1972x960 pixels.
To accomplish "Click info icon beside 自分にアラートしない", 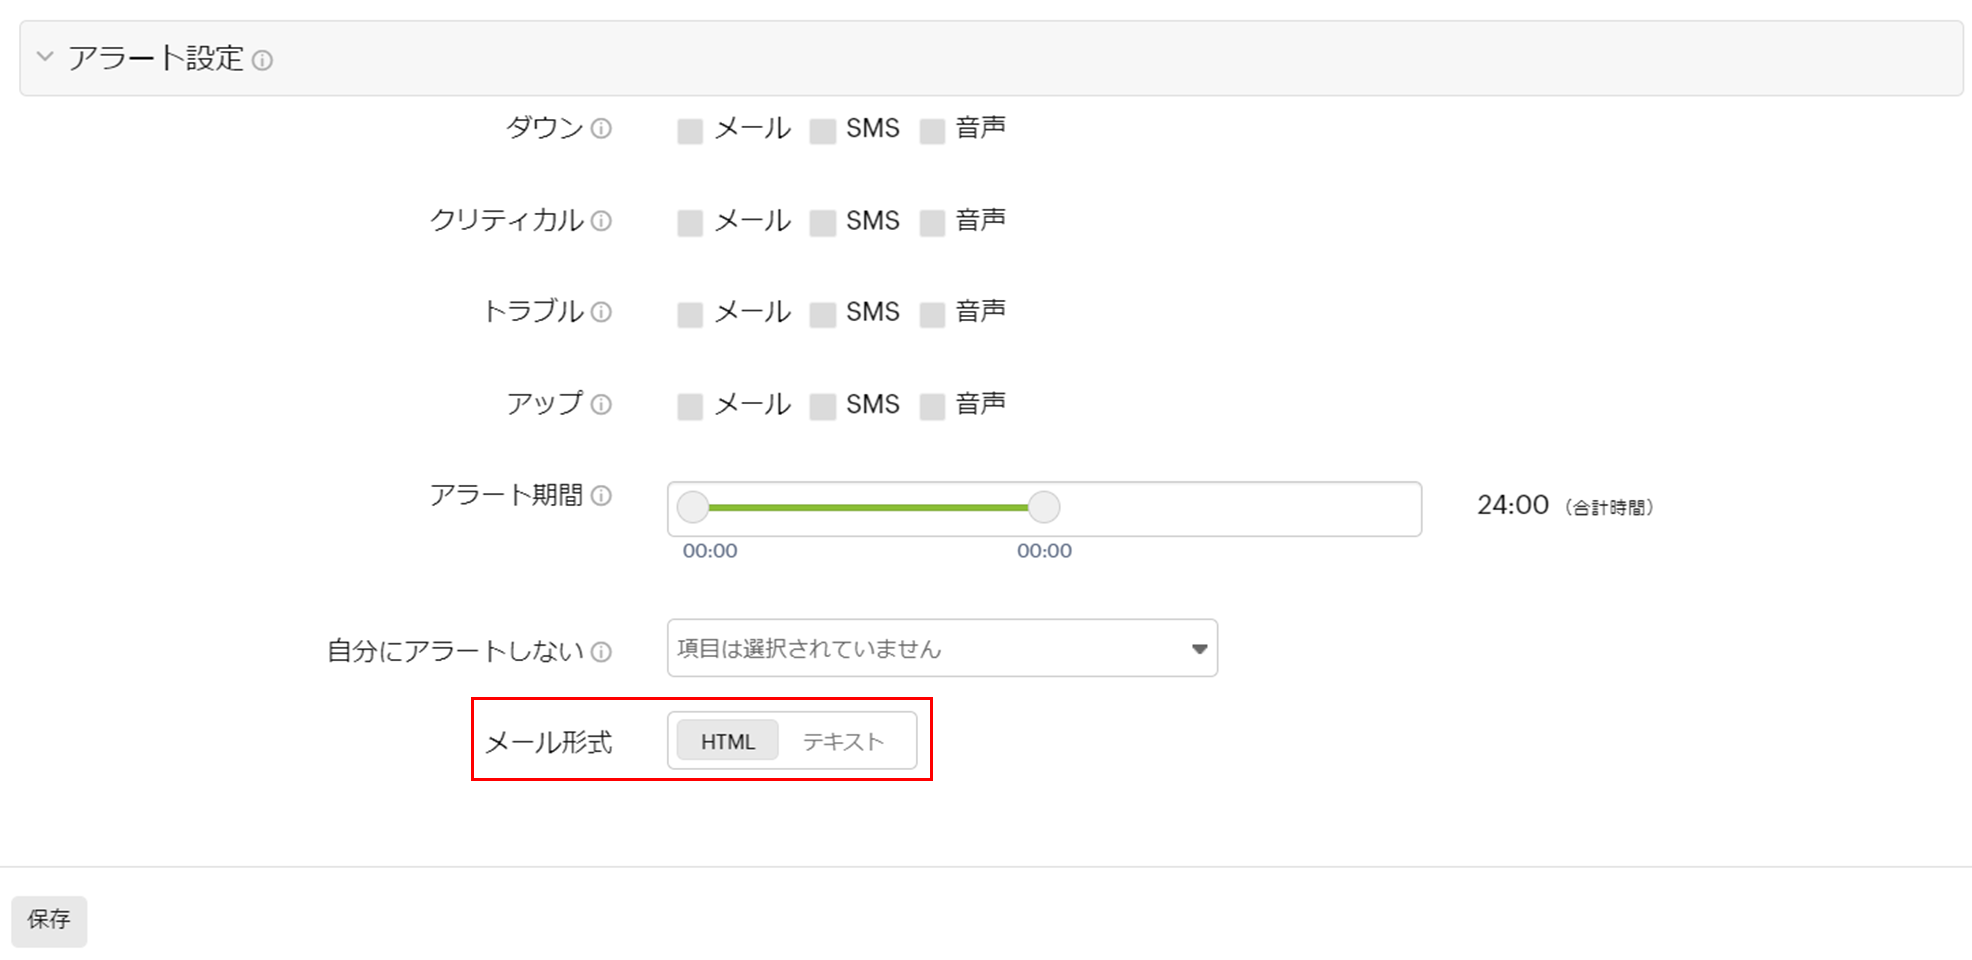I will [601, 653].
